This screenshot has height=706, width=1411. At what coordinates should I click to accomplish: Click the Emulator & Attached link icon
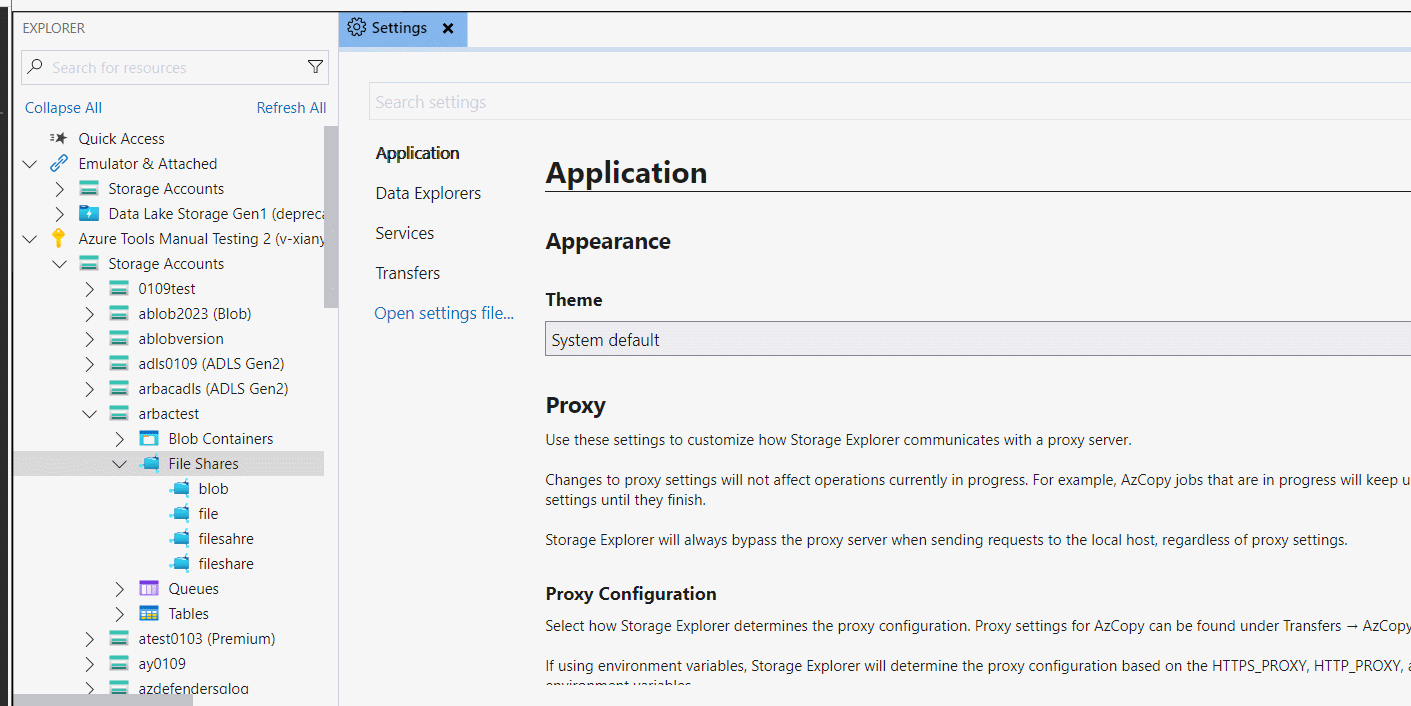[59, 164]
